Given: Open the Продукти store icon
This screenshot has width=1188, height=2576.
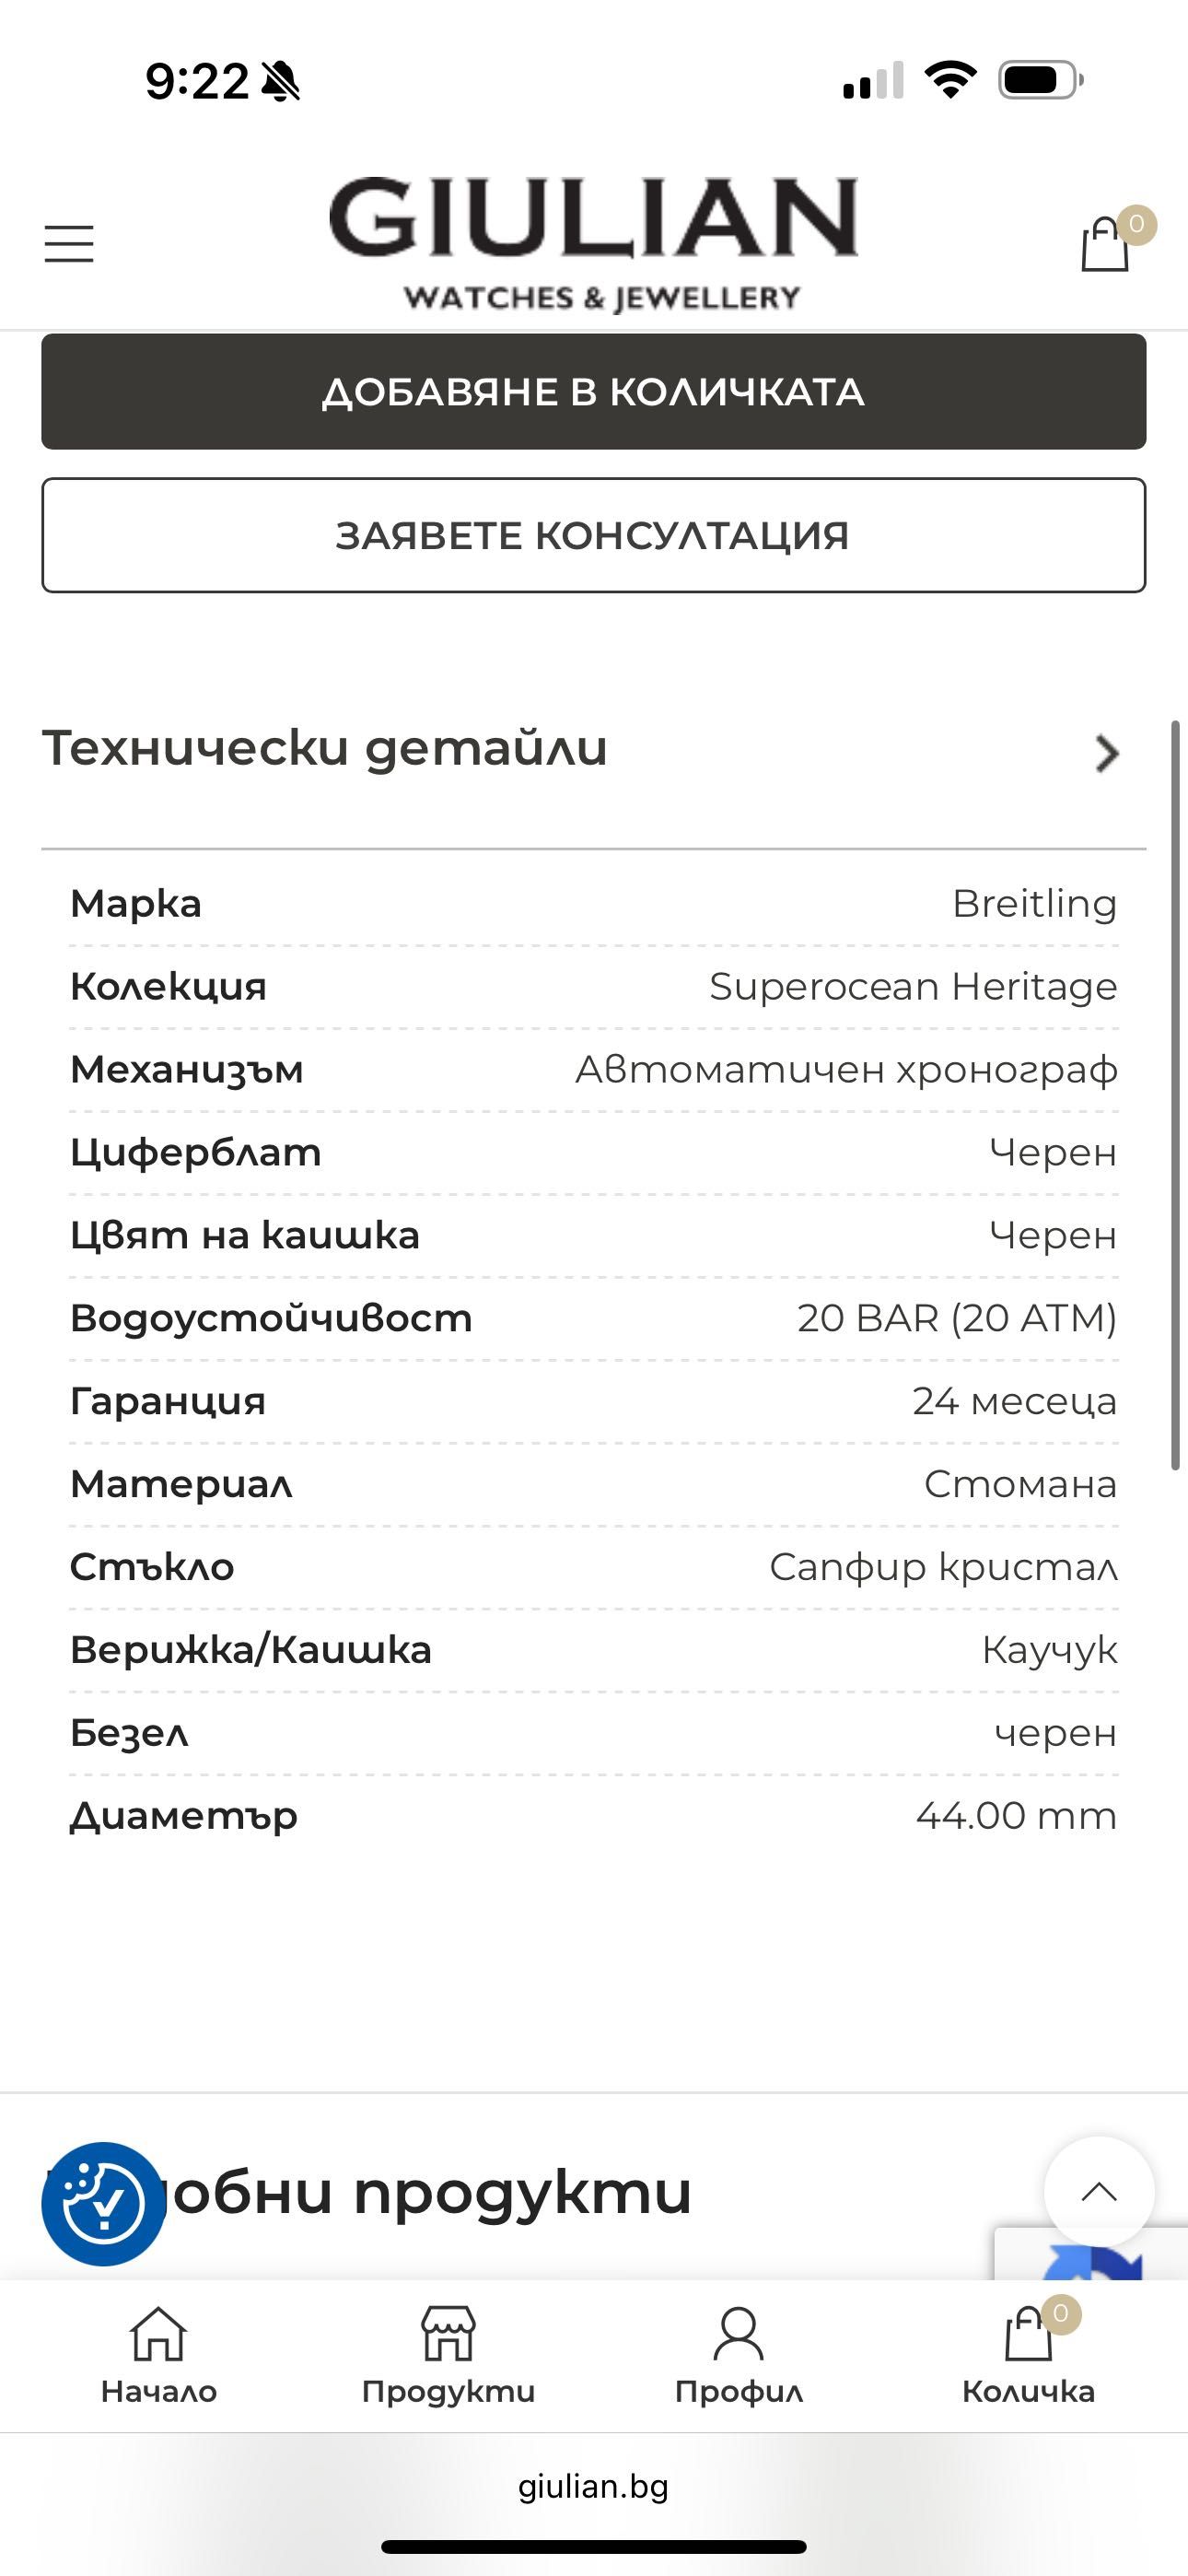Looking at the screenshot, I should click(x=448, y=2355).
